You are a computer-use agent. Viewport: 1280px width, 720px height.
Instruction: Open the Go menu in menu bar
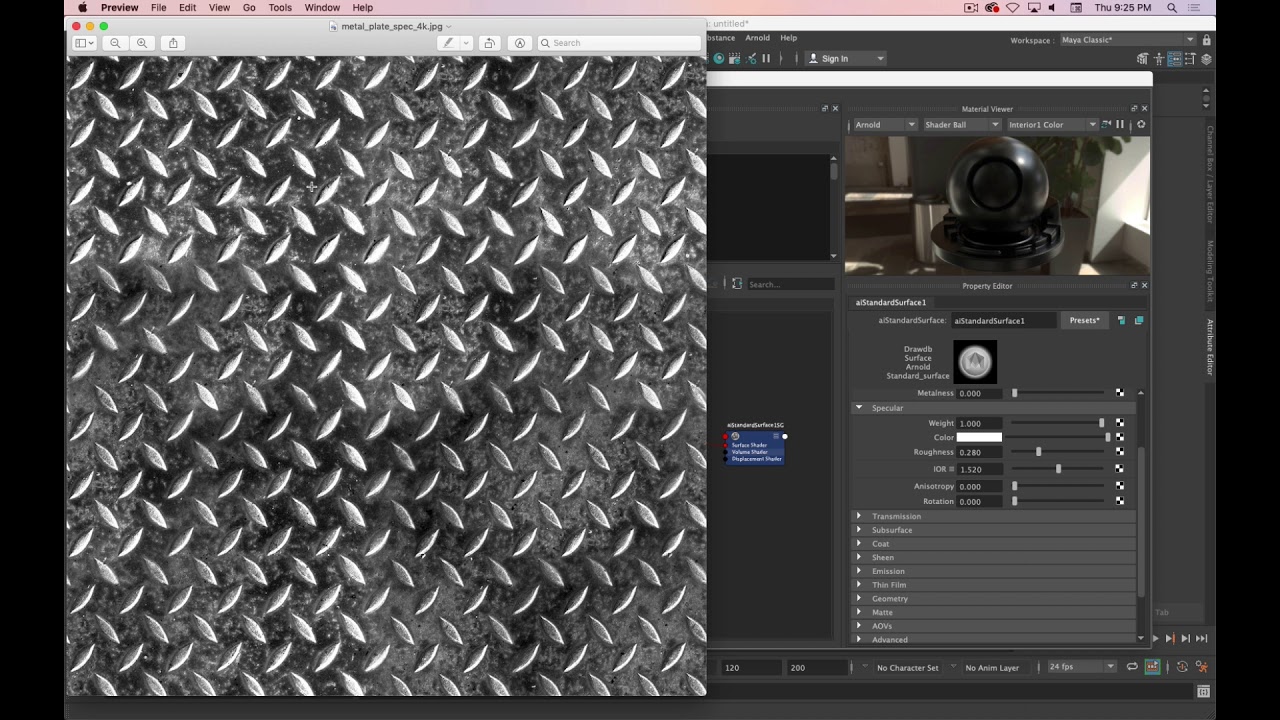(249, 8)
